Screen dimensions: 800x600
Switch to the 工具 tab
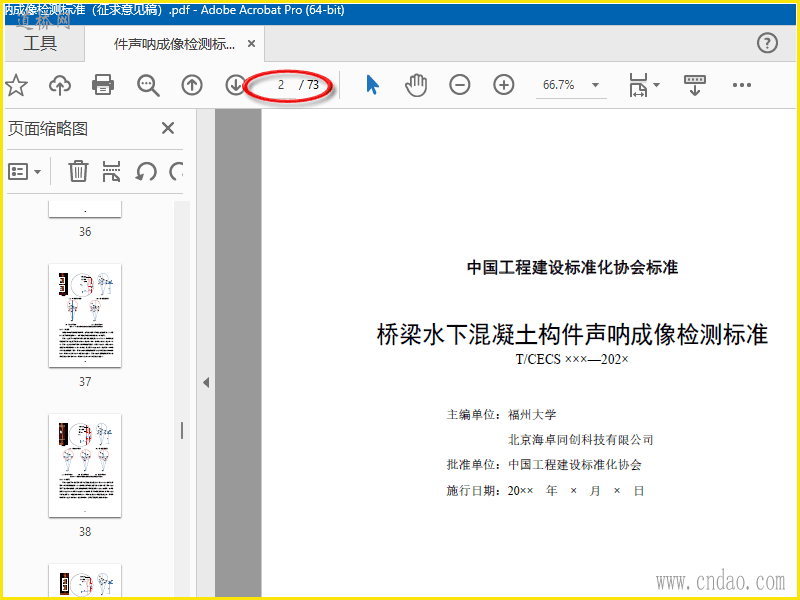(x=40, y=43)
